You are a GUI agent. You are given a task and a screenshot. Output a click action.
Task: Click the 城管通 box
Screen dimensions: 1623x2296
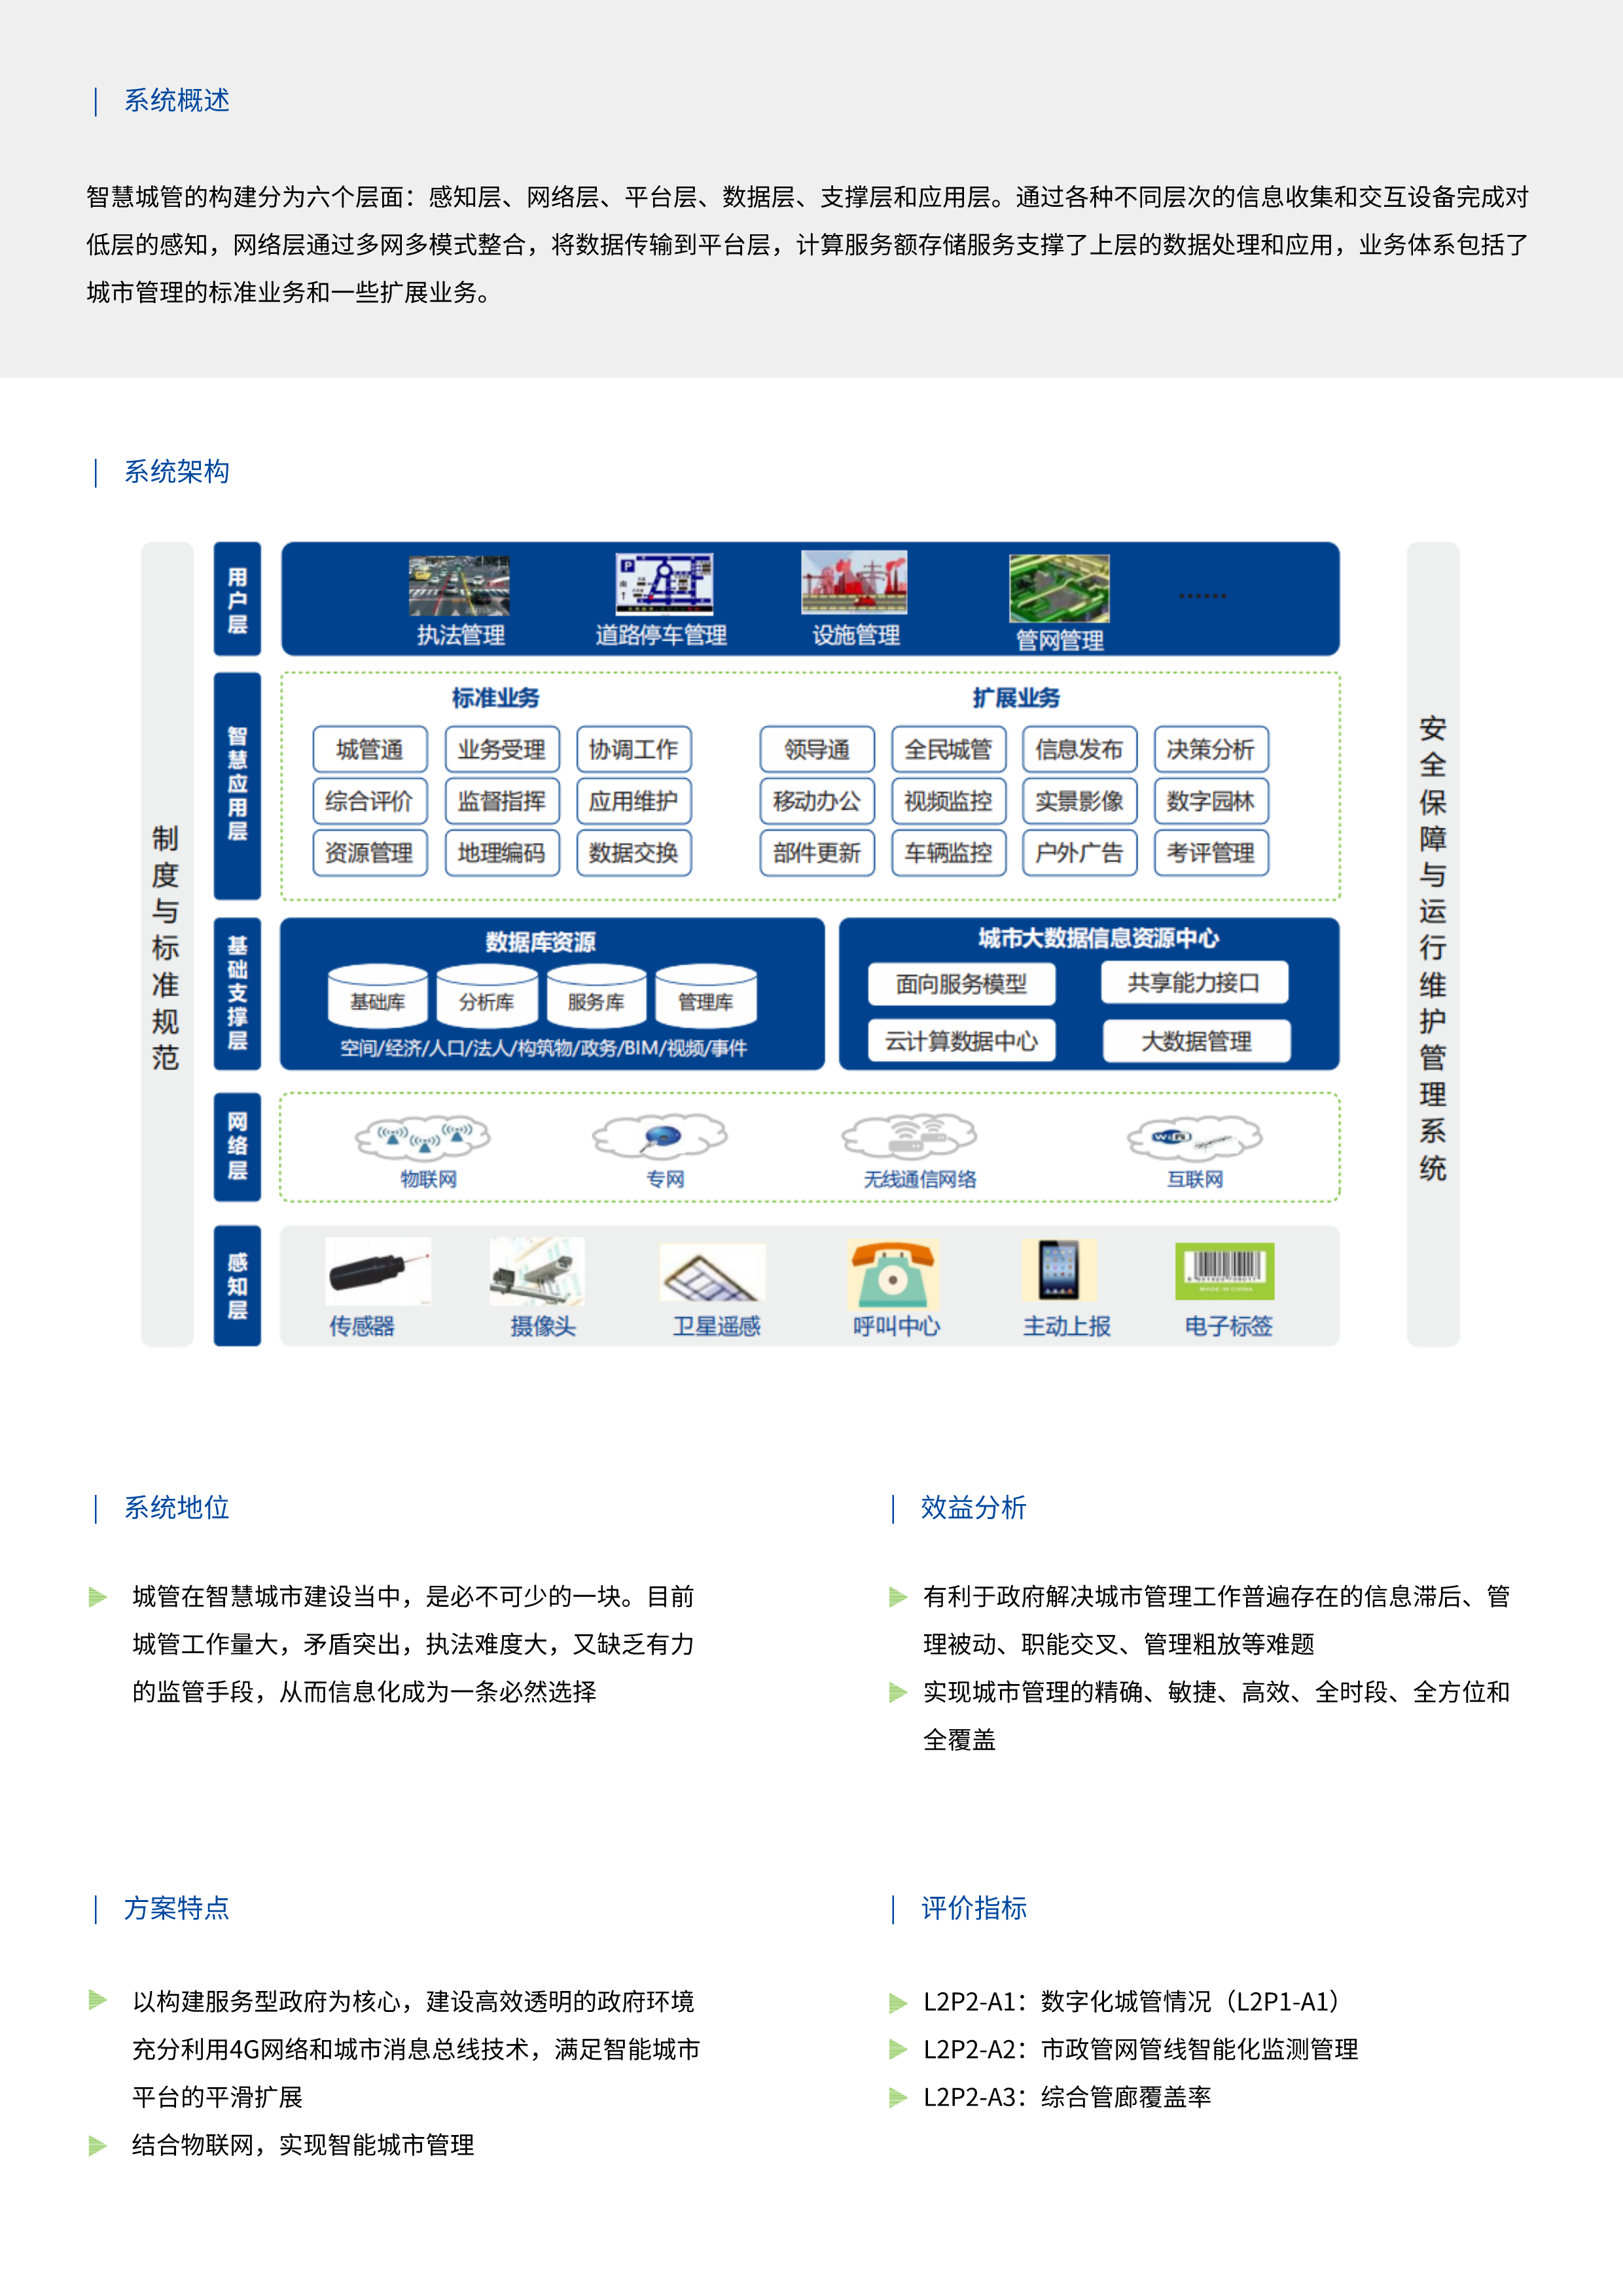[x=370, y=749]
